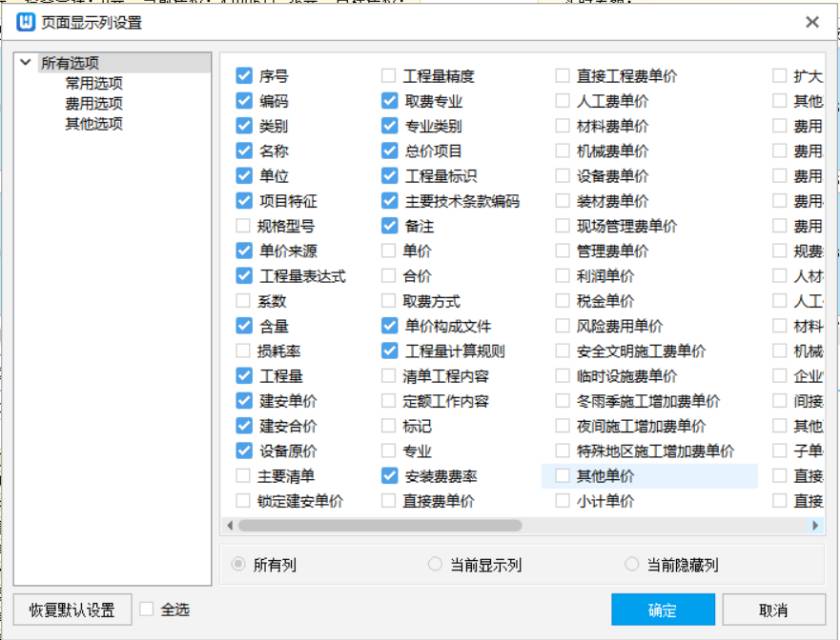Enable the 机械费单价 checkbox

point(562,150)
